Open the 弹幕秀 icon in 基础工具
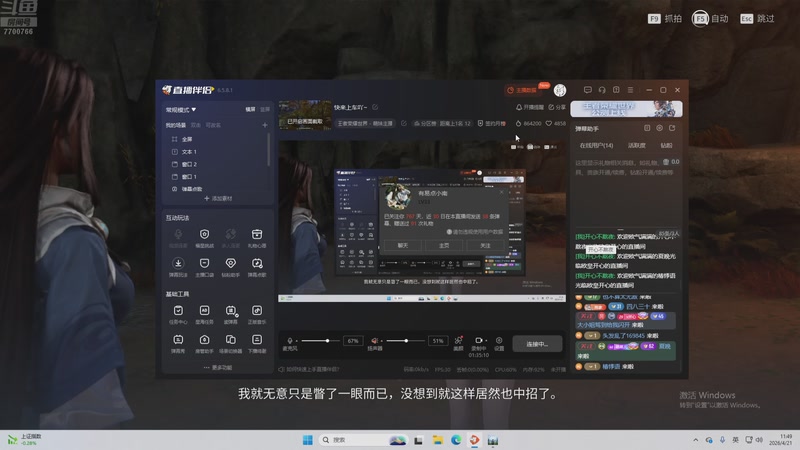 (x=178, y=339)
